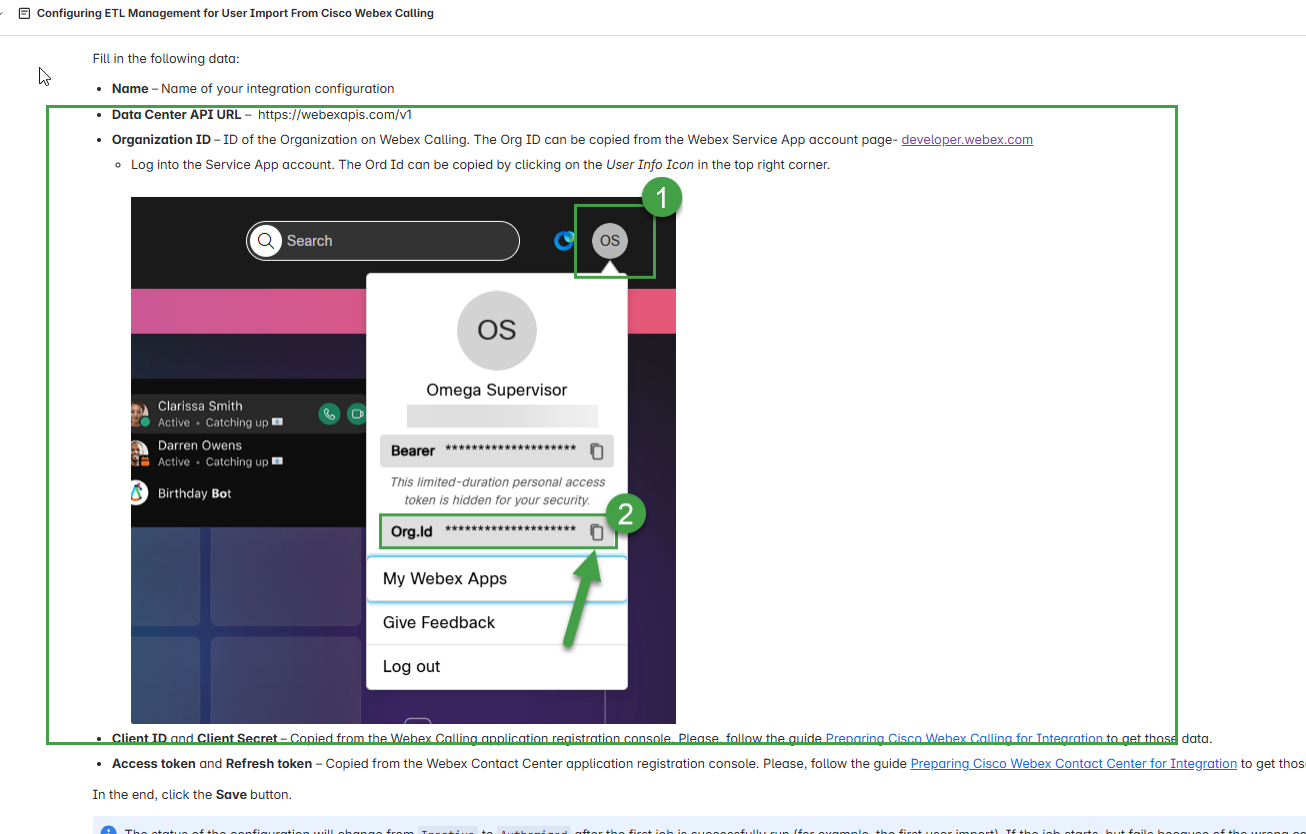Click the blue Webex logo icon near the avatar
The image size is (1306, 834).
[565, 241]
